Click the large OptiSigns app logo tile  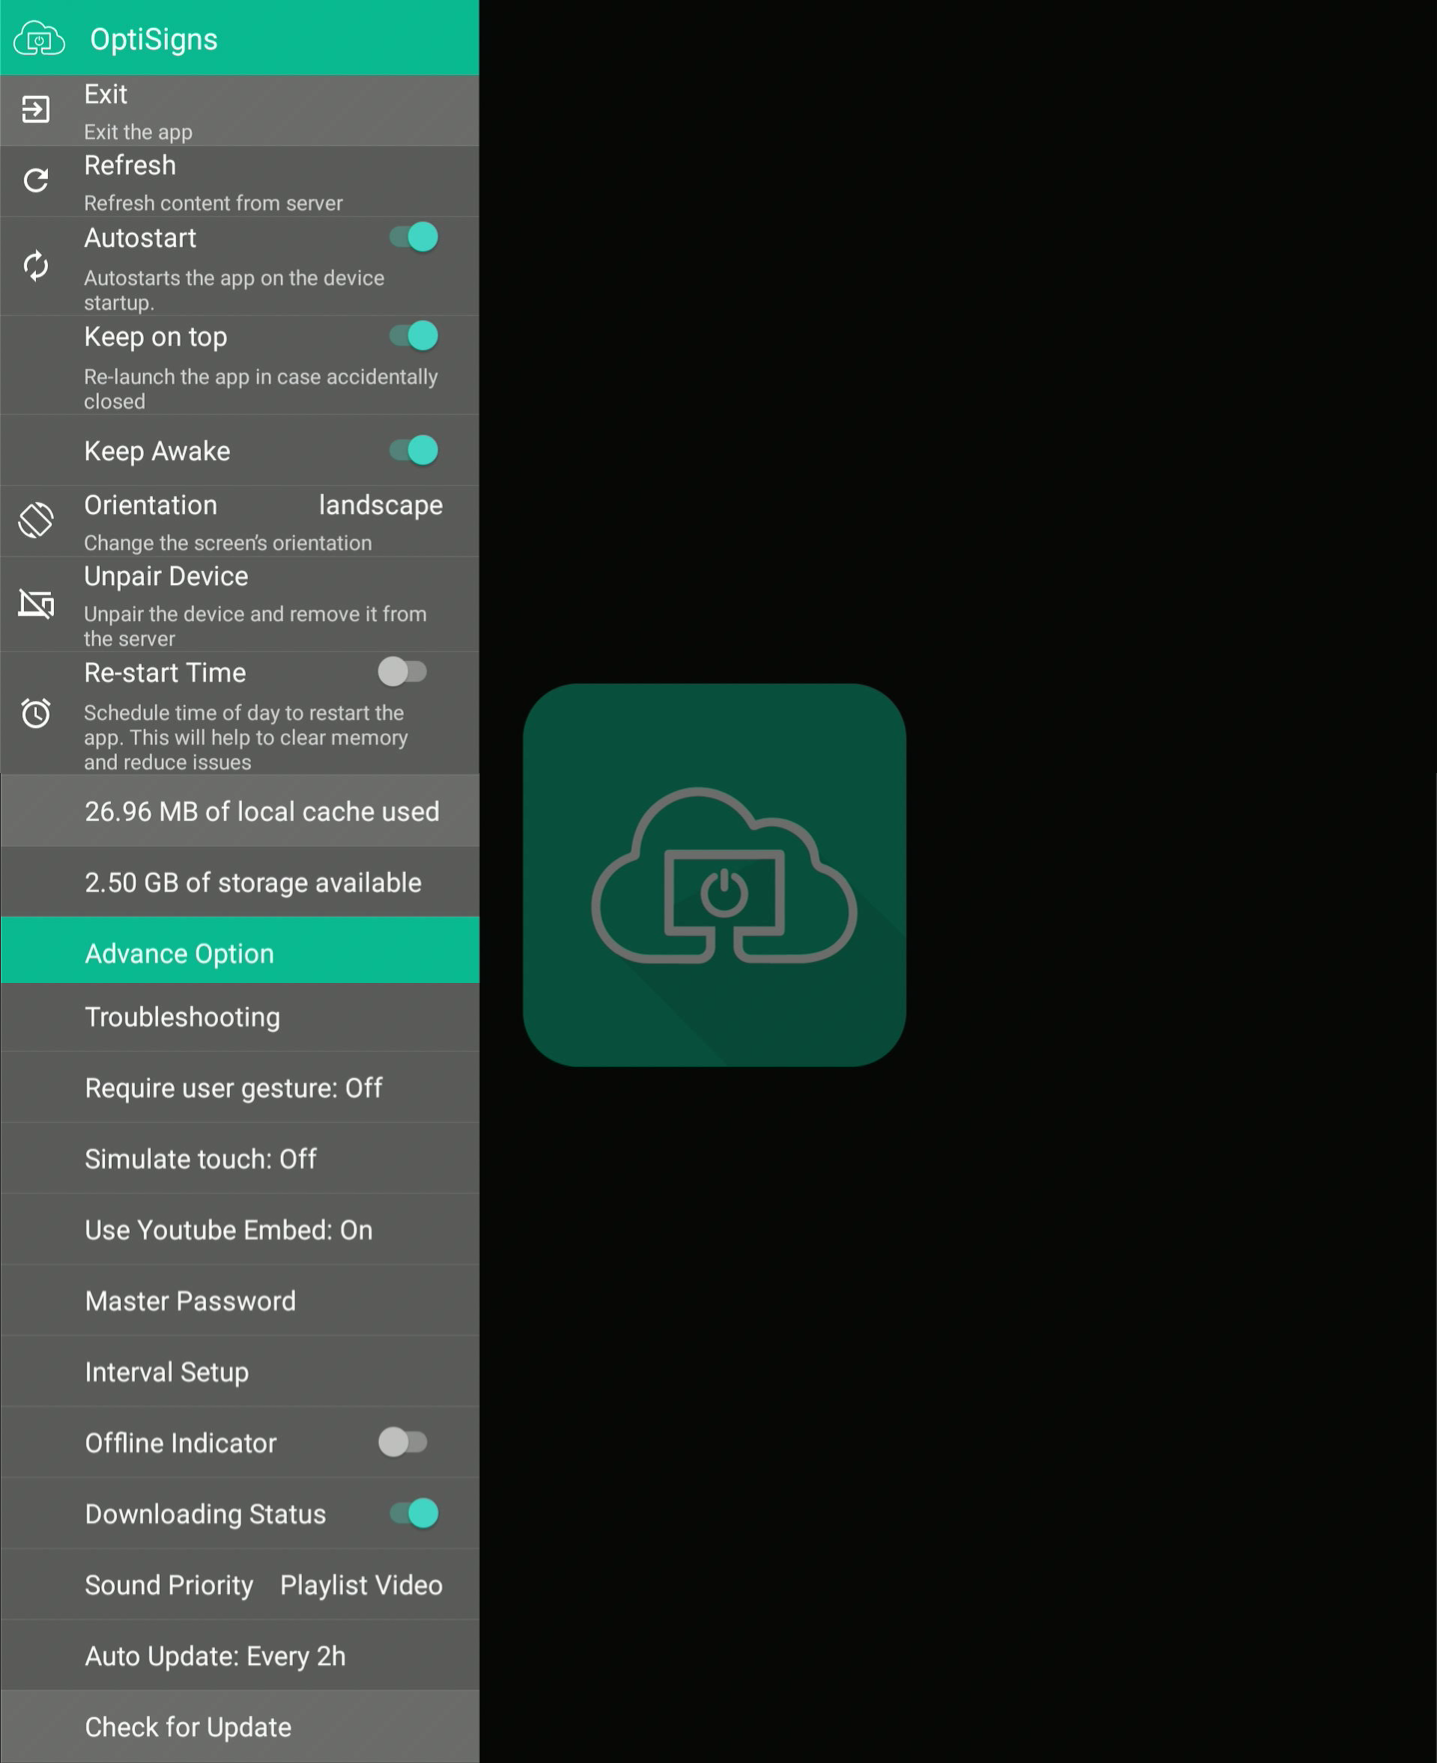714,875
